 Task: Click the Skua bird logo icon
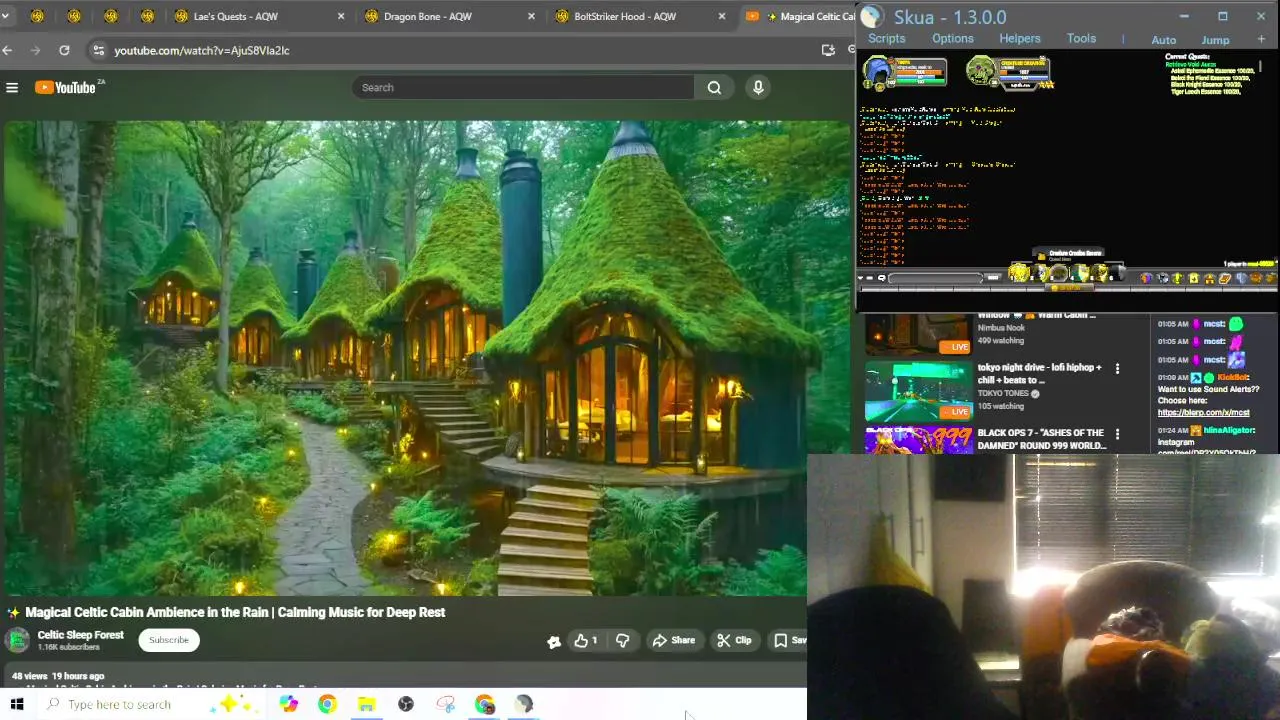(x=872, y=16)
